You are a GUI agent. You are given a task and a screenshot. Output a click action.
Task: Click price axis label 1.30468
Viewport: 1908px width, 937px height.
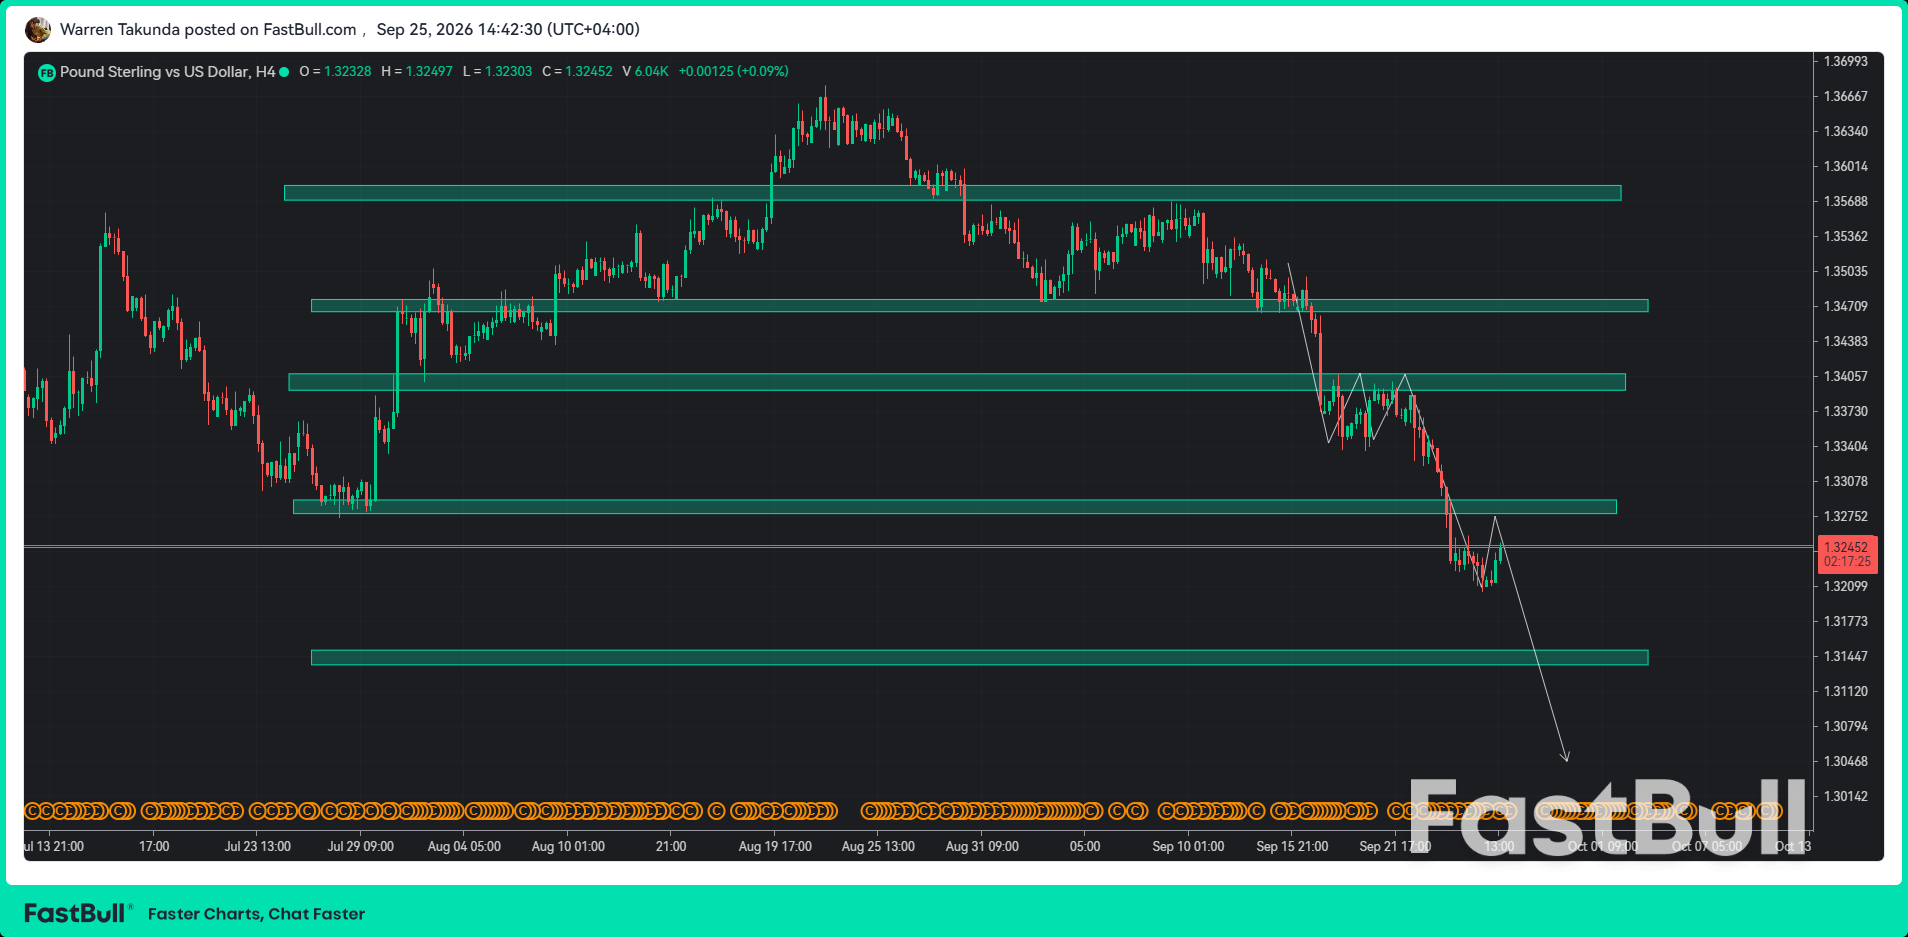[x=1846, y=761]
